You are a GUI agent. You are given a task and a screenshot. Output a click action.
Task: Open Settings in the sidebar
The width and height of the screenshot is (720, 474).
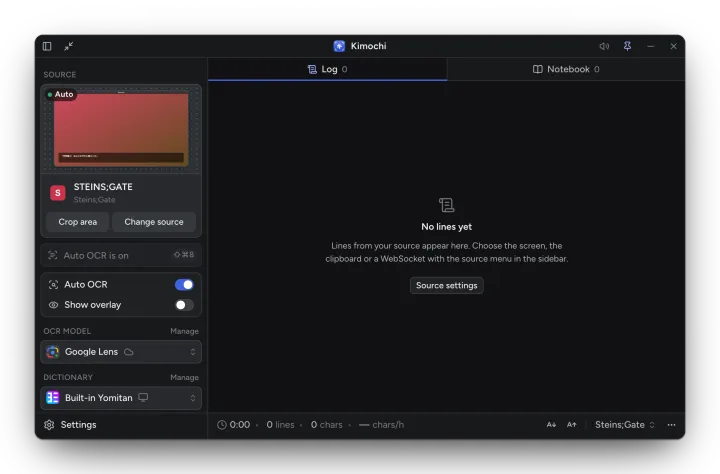pyautogui.click(x=70, y=425)
